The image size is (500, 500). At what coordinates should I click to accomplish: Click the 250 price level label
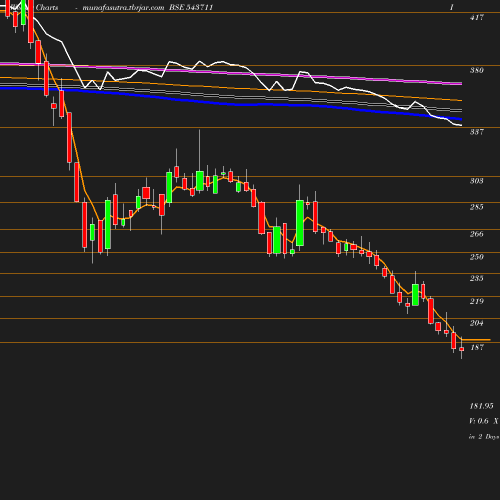point(477,257)
